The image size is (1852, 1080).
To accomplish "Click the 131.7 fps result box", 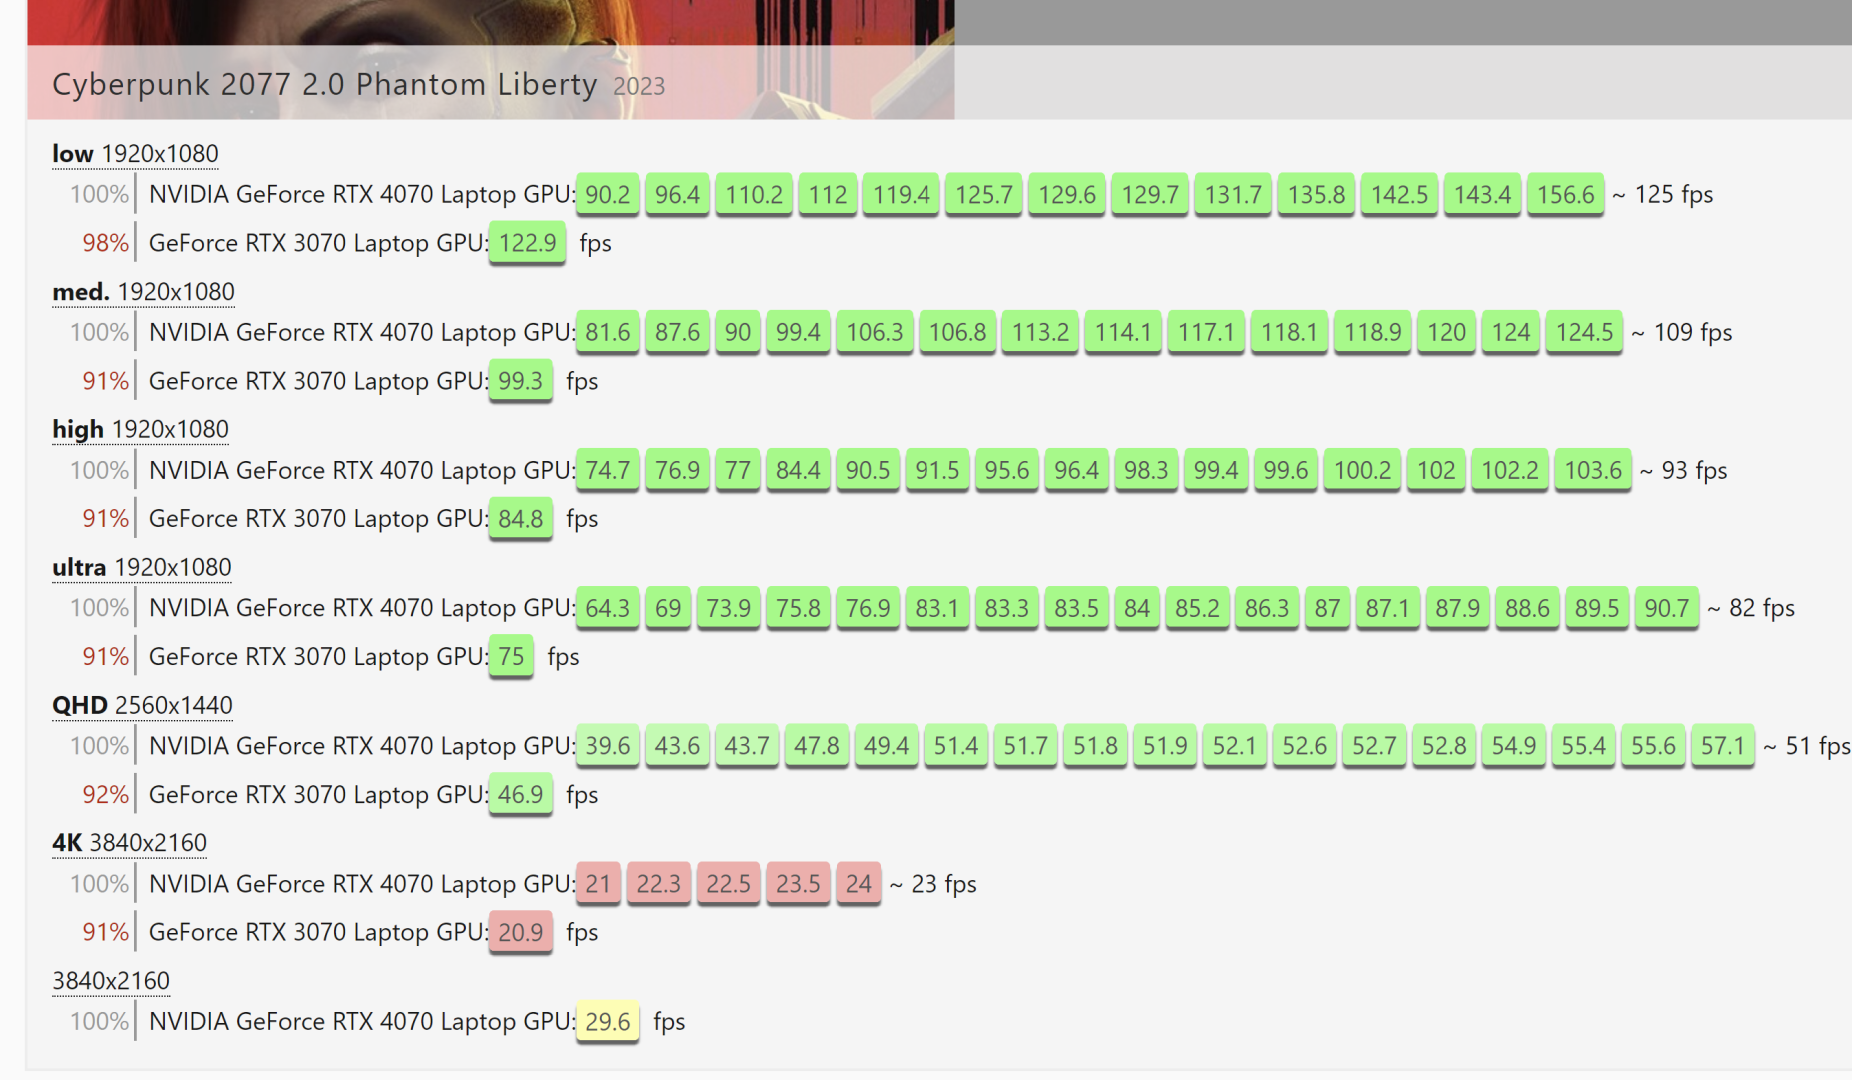I will (x=1233, y=194).
